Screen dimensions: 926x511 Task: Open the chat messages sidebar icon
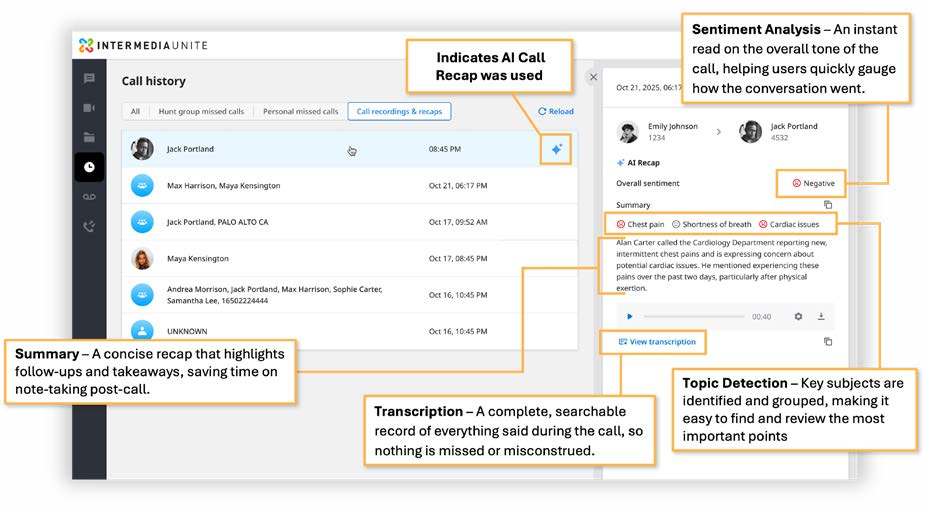[89, 79]
